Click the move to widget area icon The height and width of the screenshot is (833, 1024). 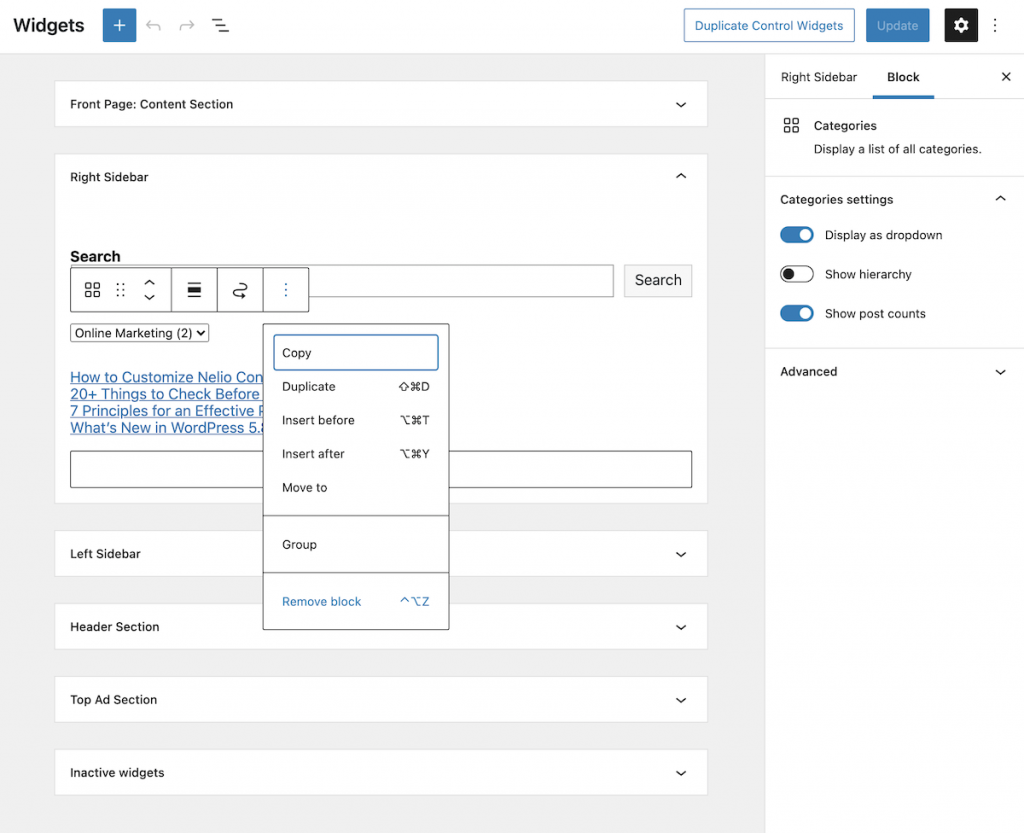coord(240,290)
